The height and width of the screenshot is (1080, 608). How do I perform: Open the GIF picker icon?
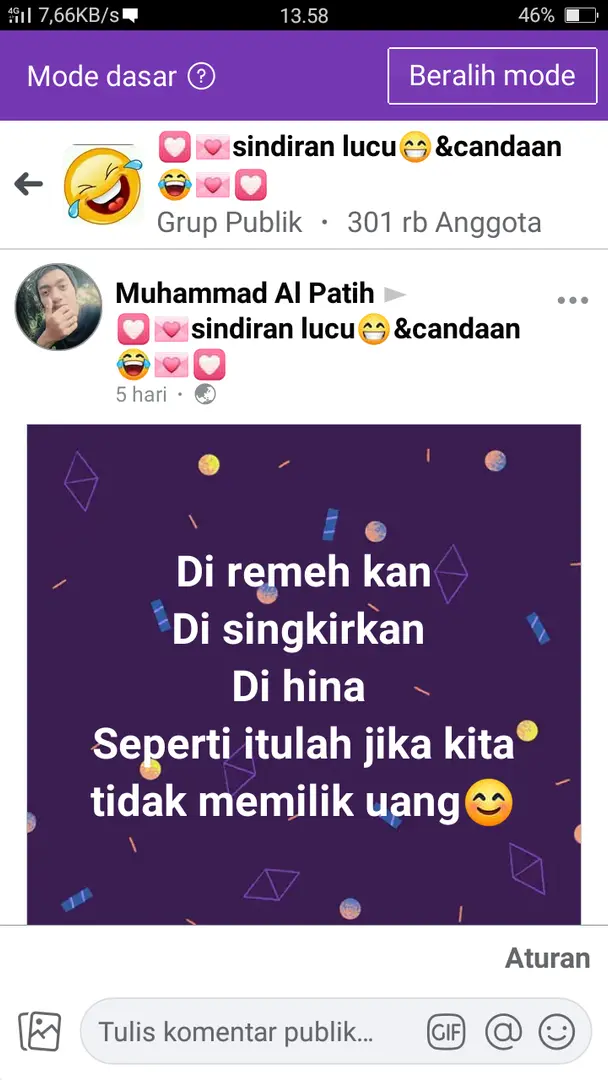click(445, 1032)
